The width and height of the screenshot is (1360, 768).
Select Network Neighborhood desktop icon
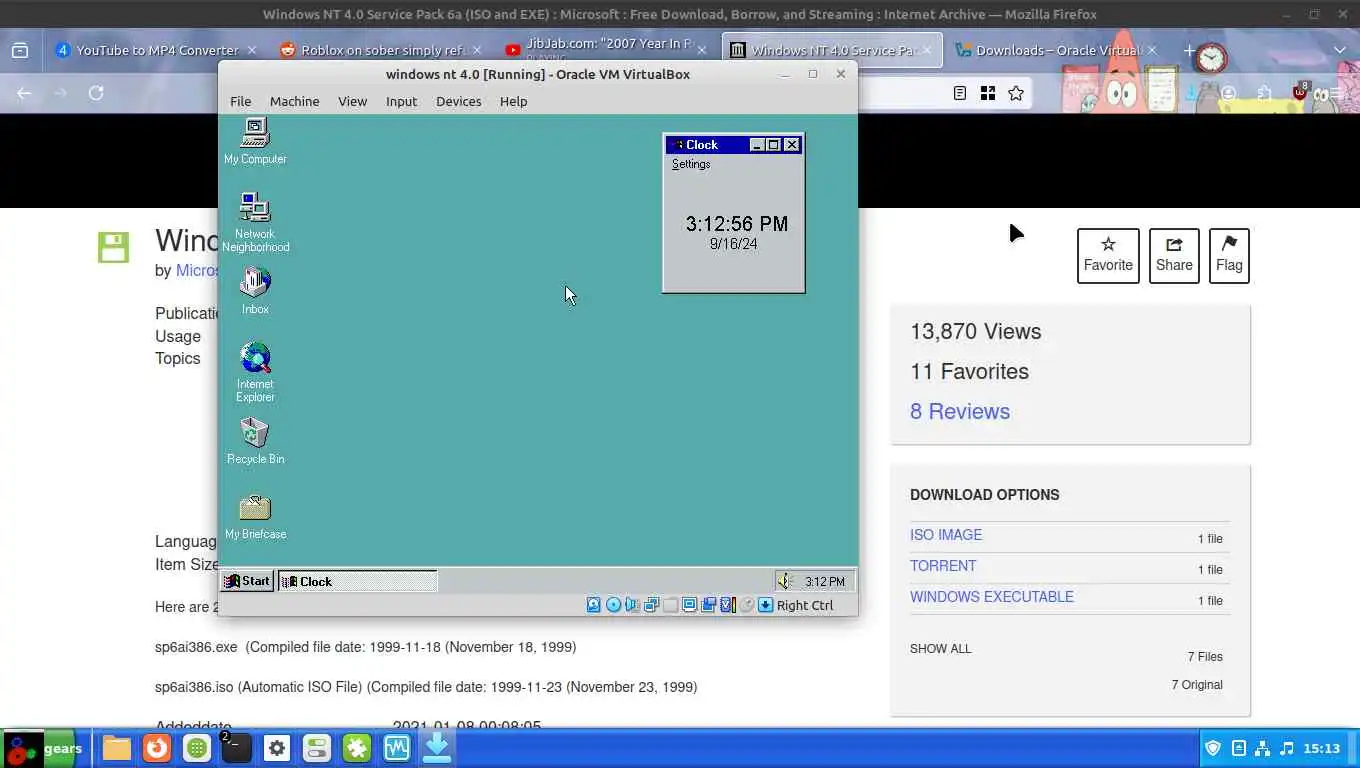coord(255,222)
